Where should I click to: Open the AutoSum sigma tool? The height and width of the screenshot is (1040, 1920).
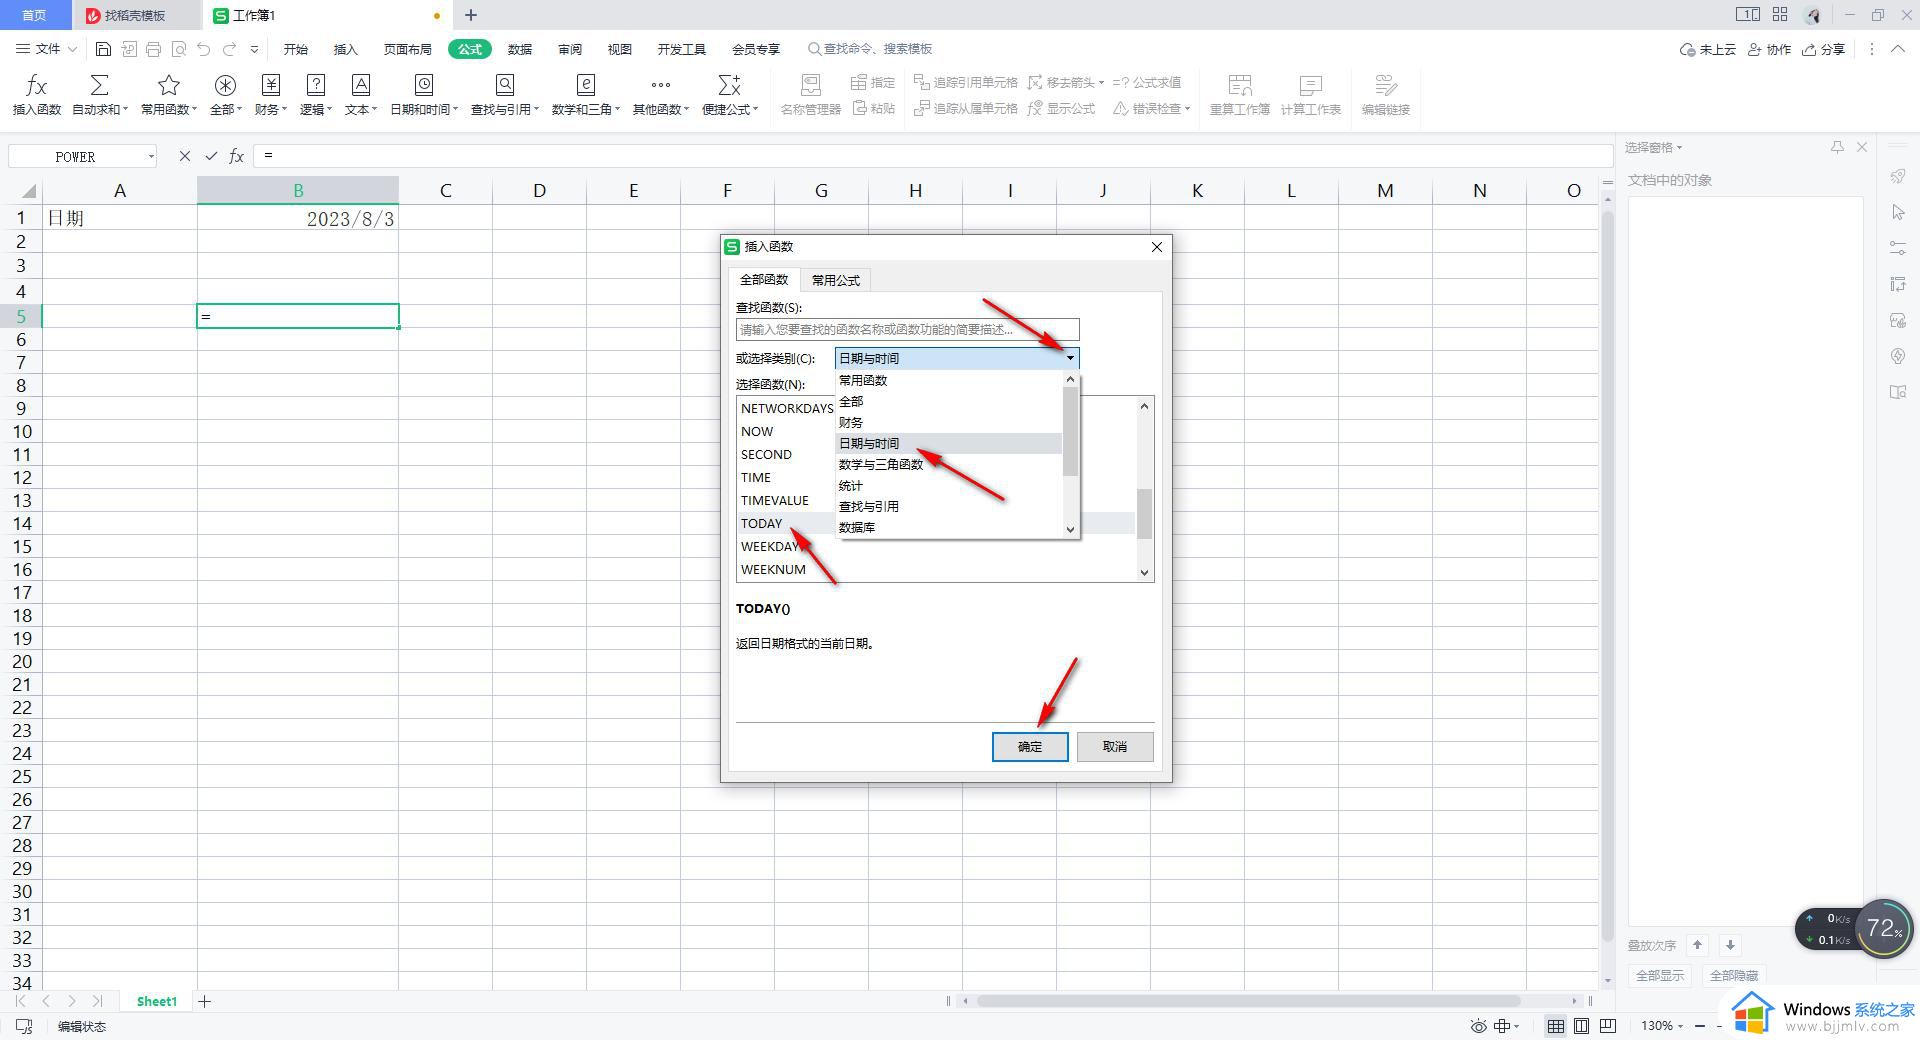point(99,85)
